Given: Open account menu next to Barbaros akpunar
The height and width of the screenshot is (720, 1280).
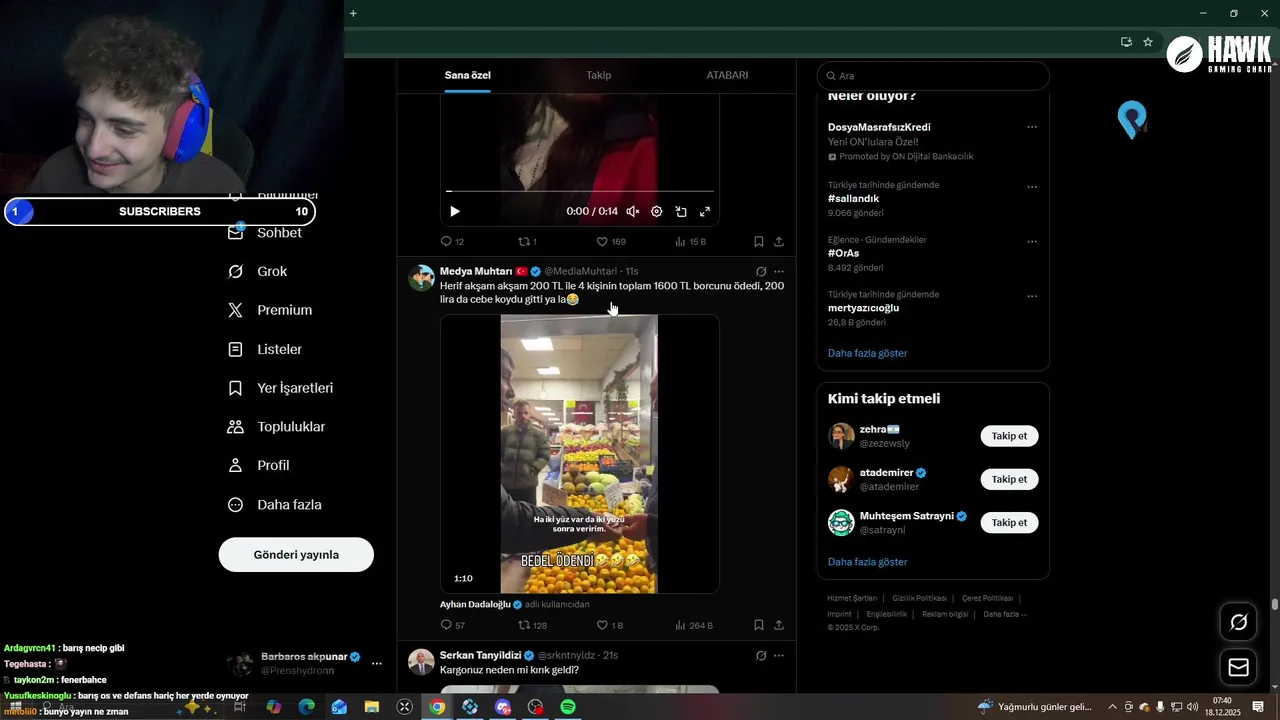Looking at the screenshot, I should pyautogui.click(x=377, y=664).
